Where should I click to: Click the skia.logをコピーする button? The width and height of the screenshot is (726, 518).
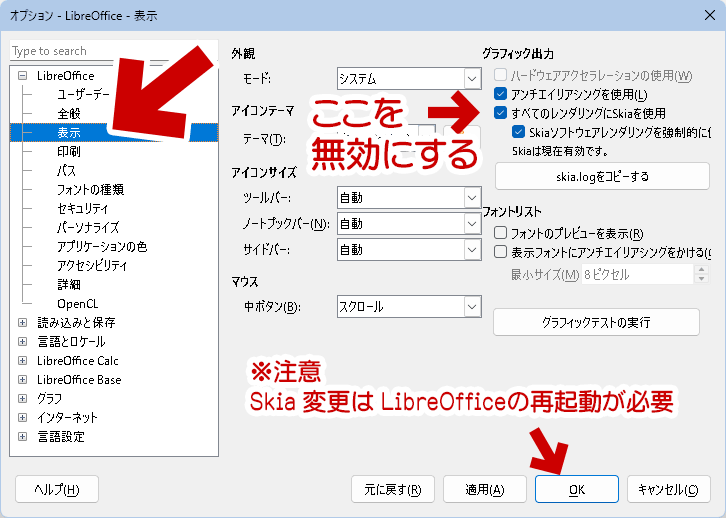[x=602, y=176]
